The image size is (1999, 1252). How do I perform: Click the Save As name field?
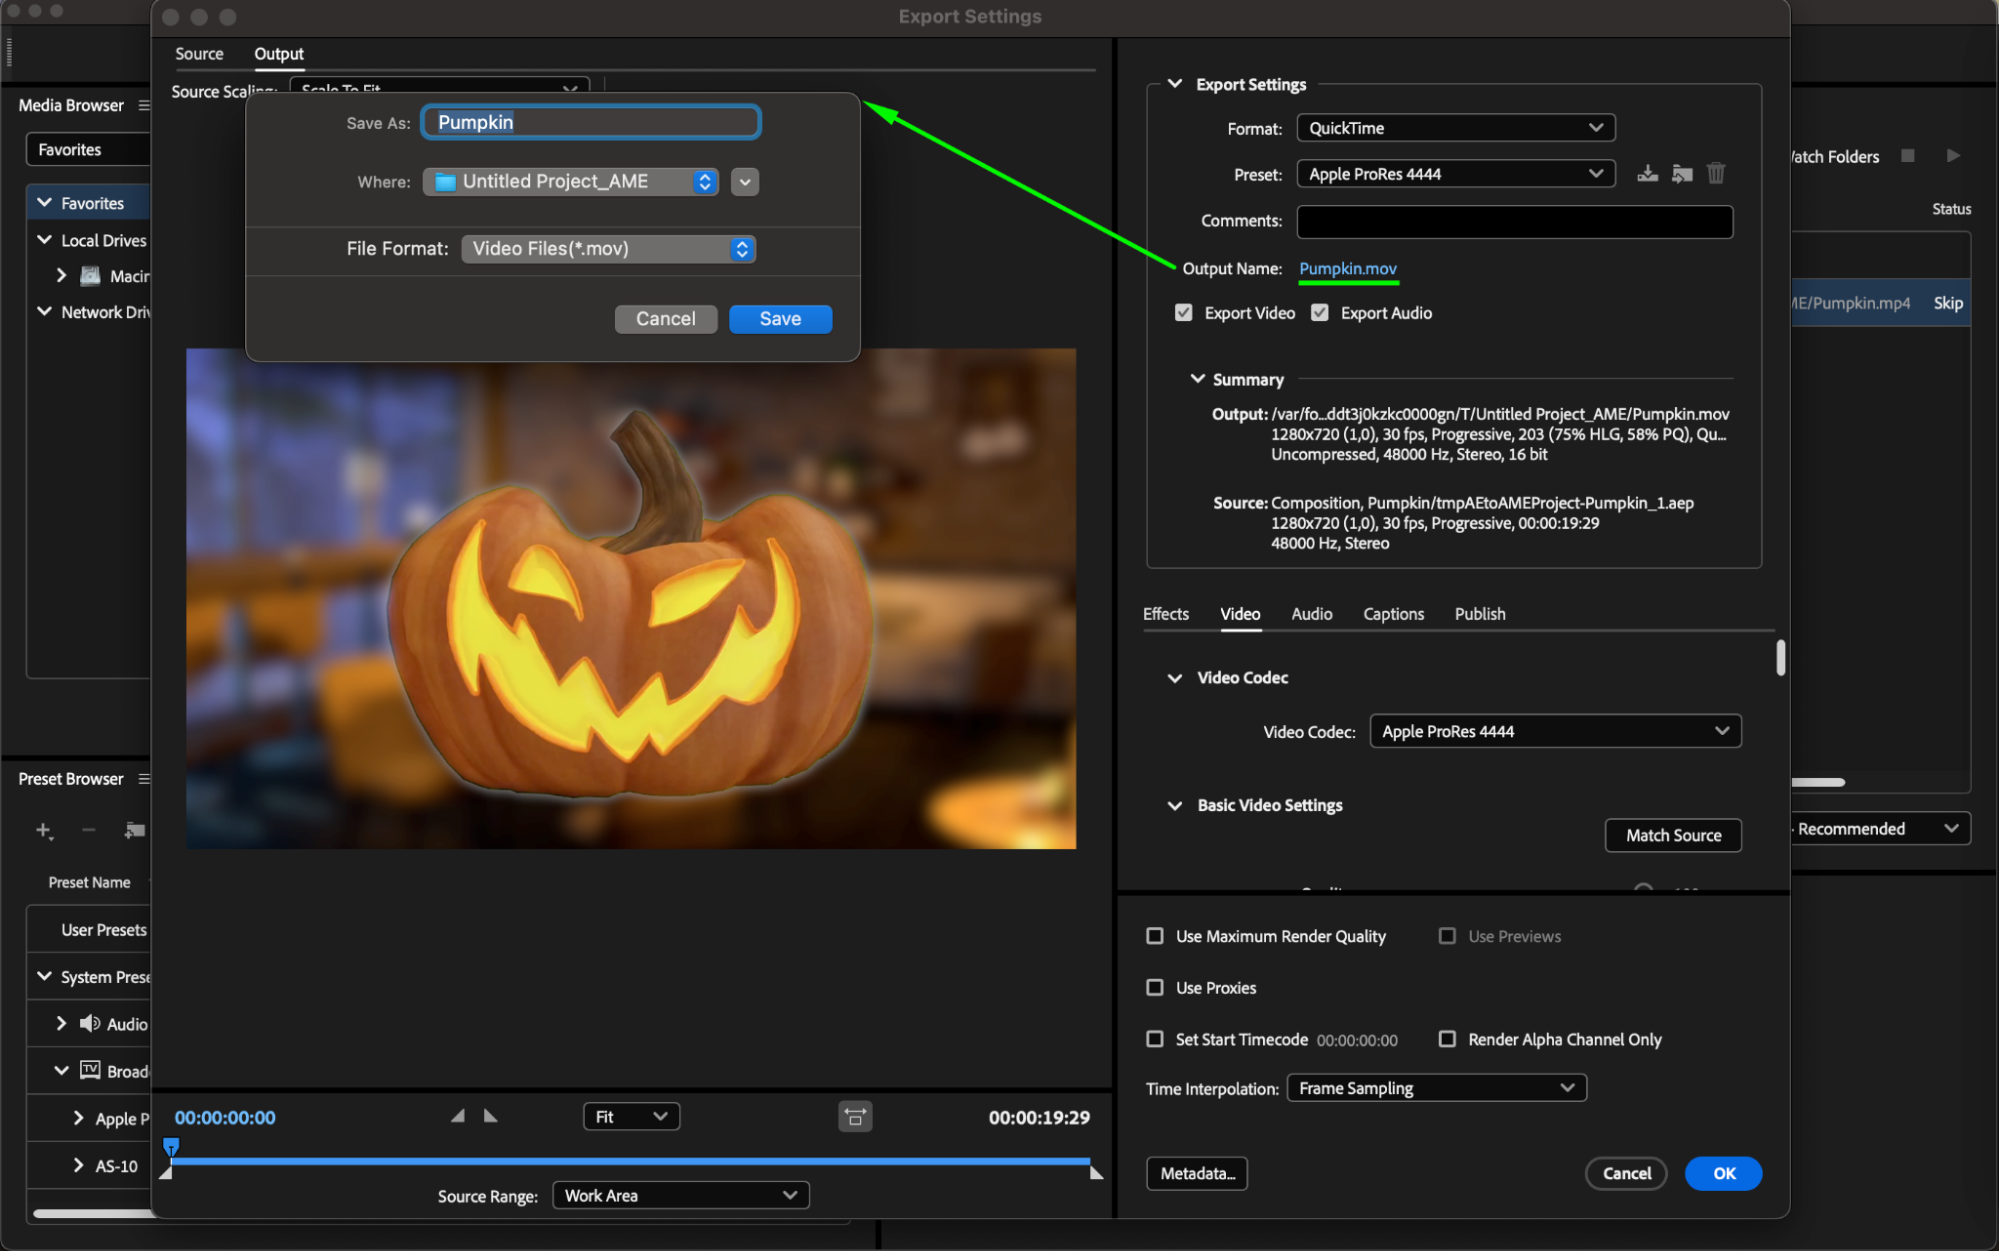tap(591, 122)
